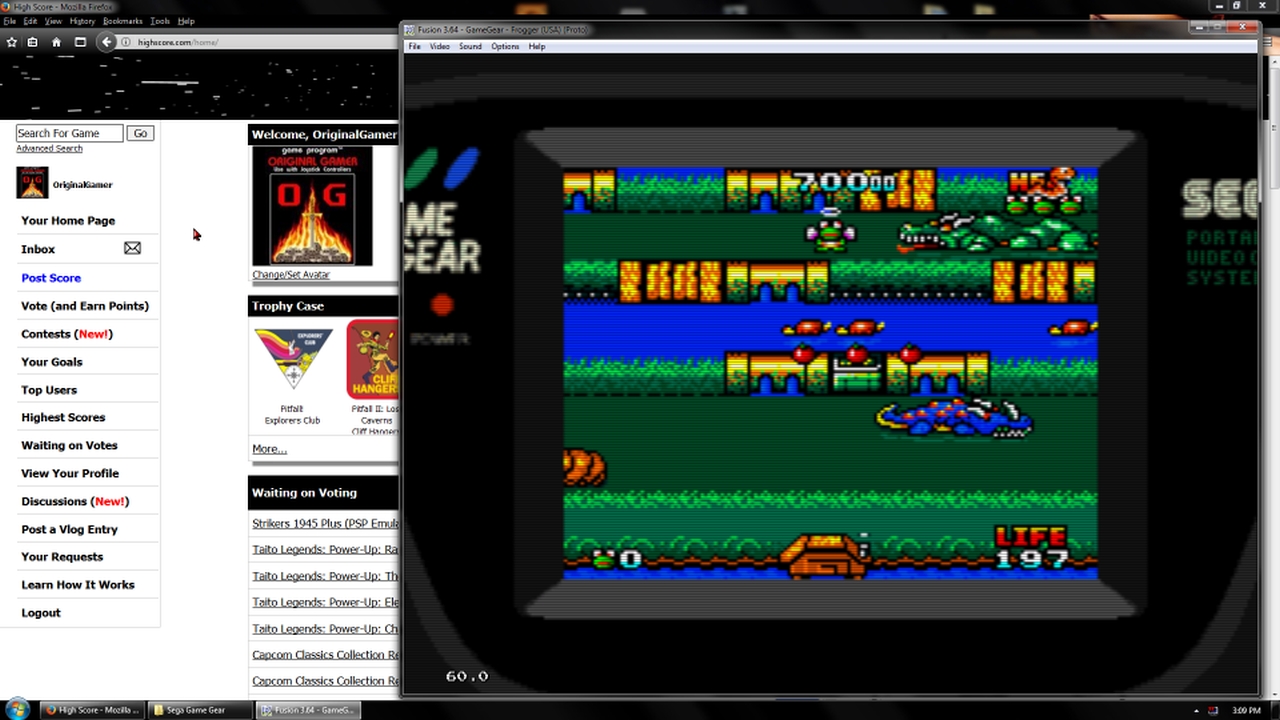This screenshot has height=720, width=1280.
Task: Open Firefox Bookmarks menu
Action: (122, 21)
